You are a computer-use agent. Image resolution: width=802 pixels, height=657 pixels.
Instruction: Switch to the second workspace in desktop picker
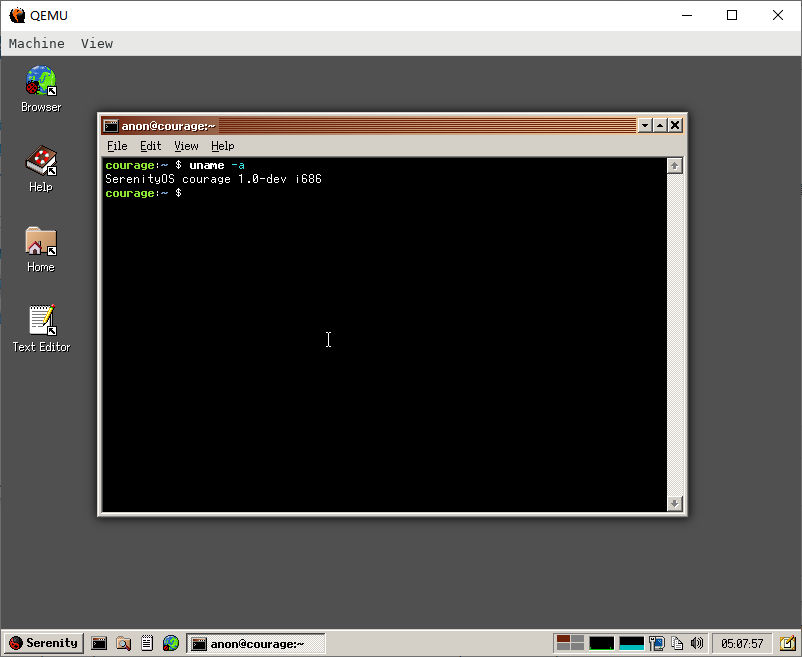(577, 639)
